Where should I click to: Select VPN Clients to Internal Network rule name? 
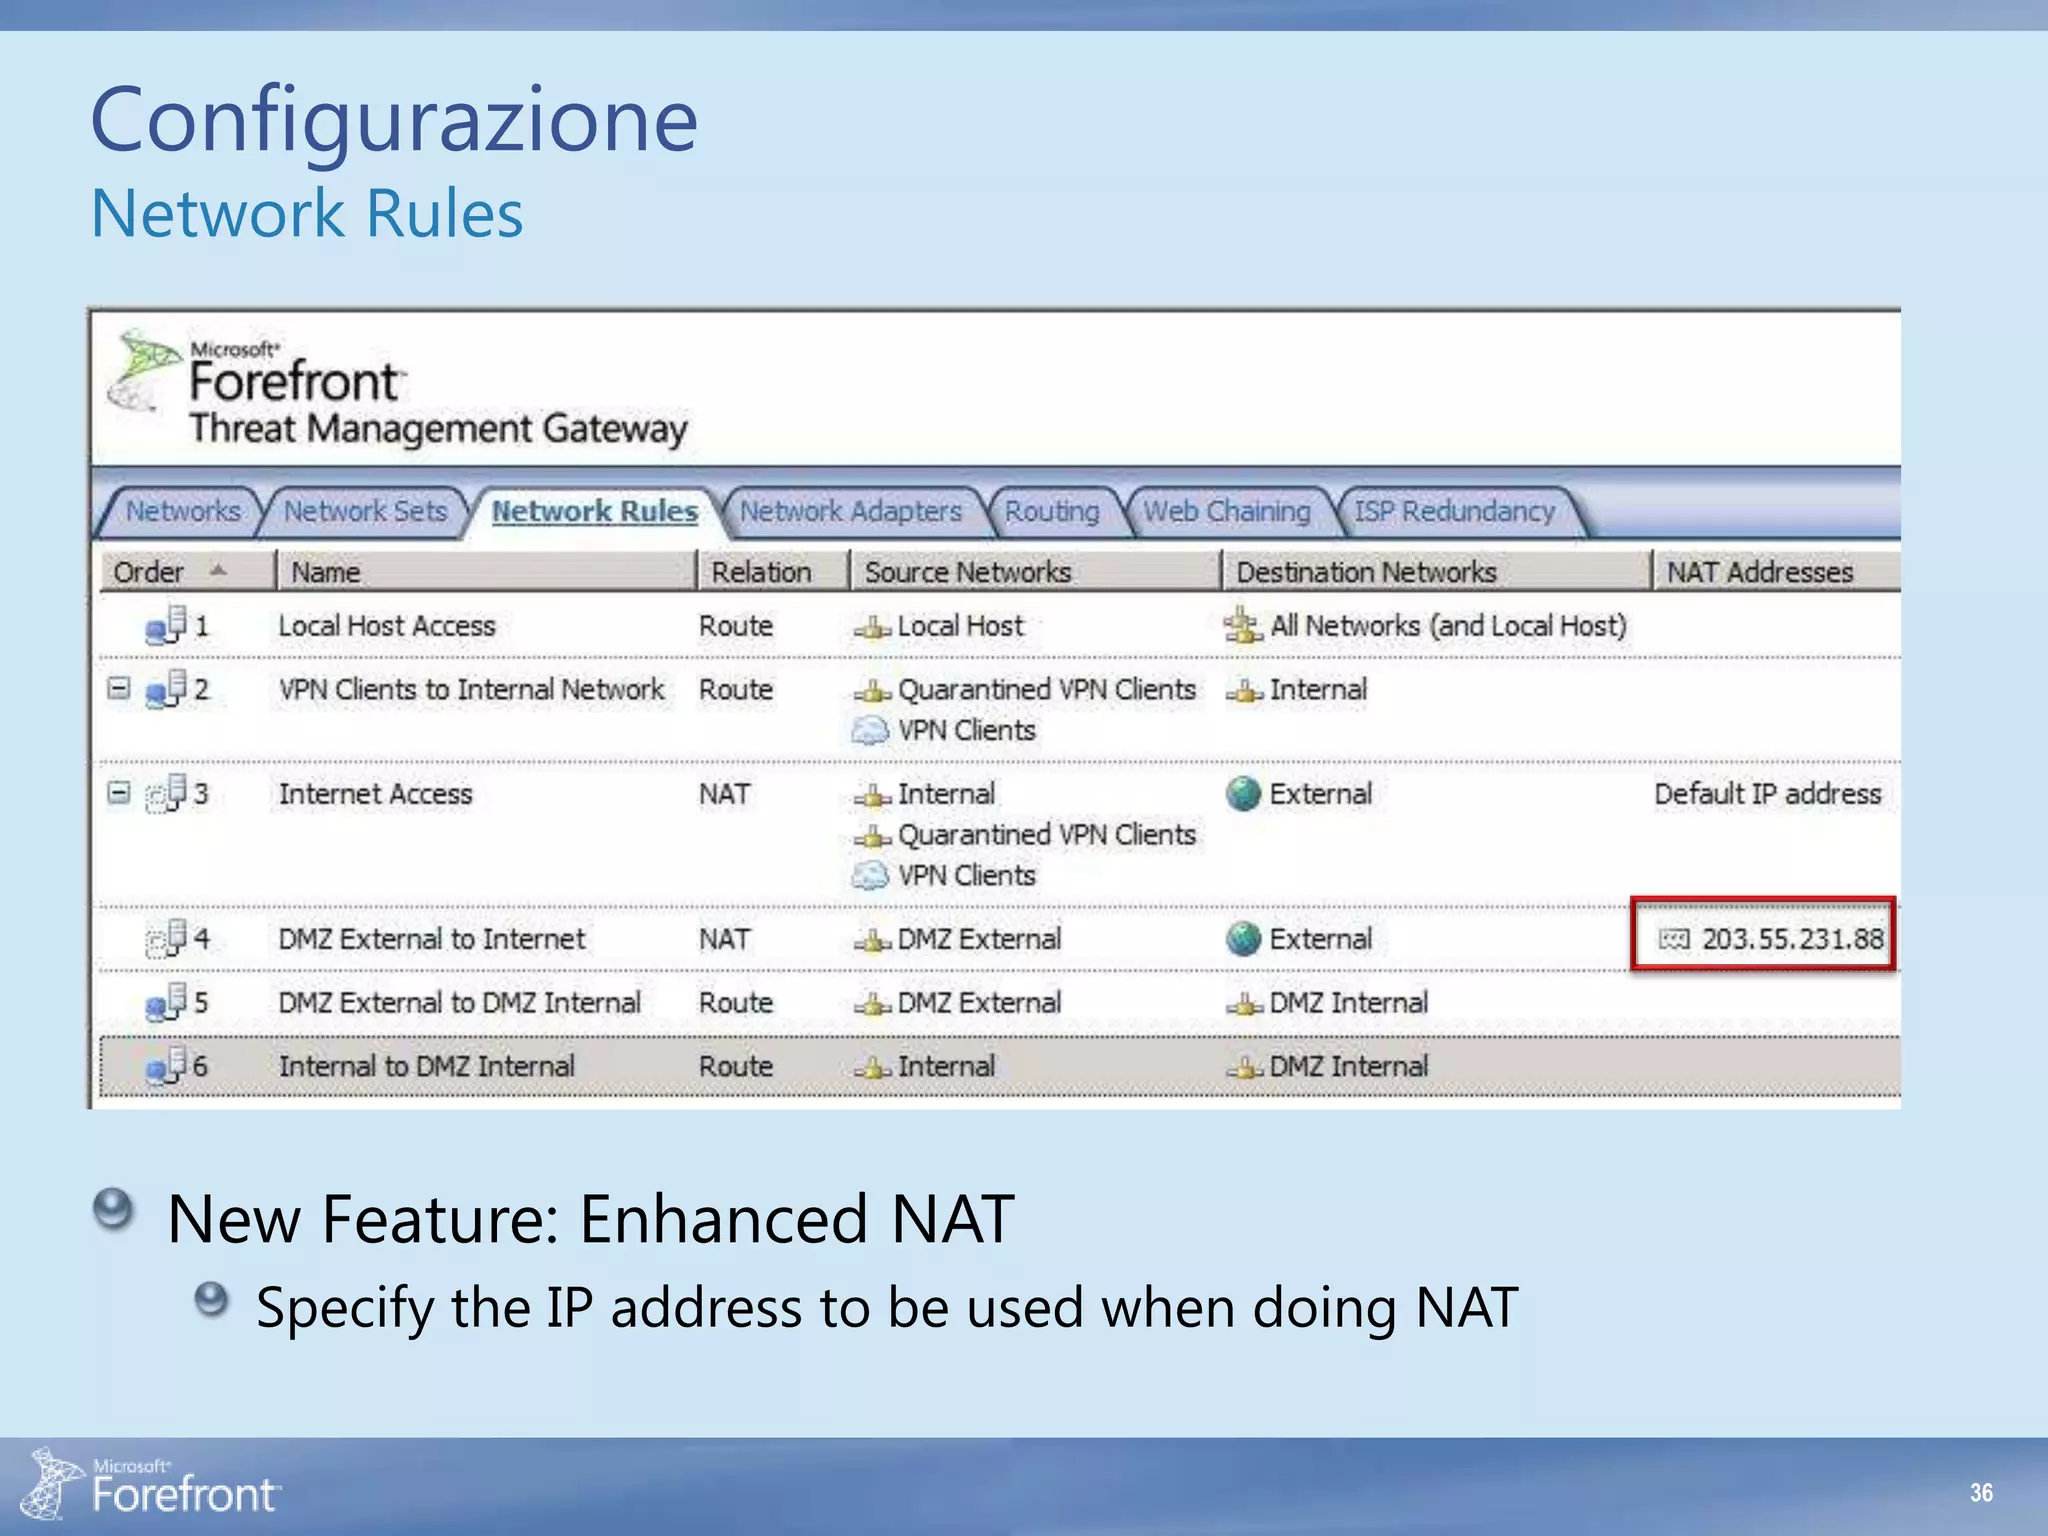tap(471, 690)
